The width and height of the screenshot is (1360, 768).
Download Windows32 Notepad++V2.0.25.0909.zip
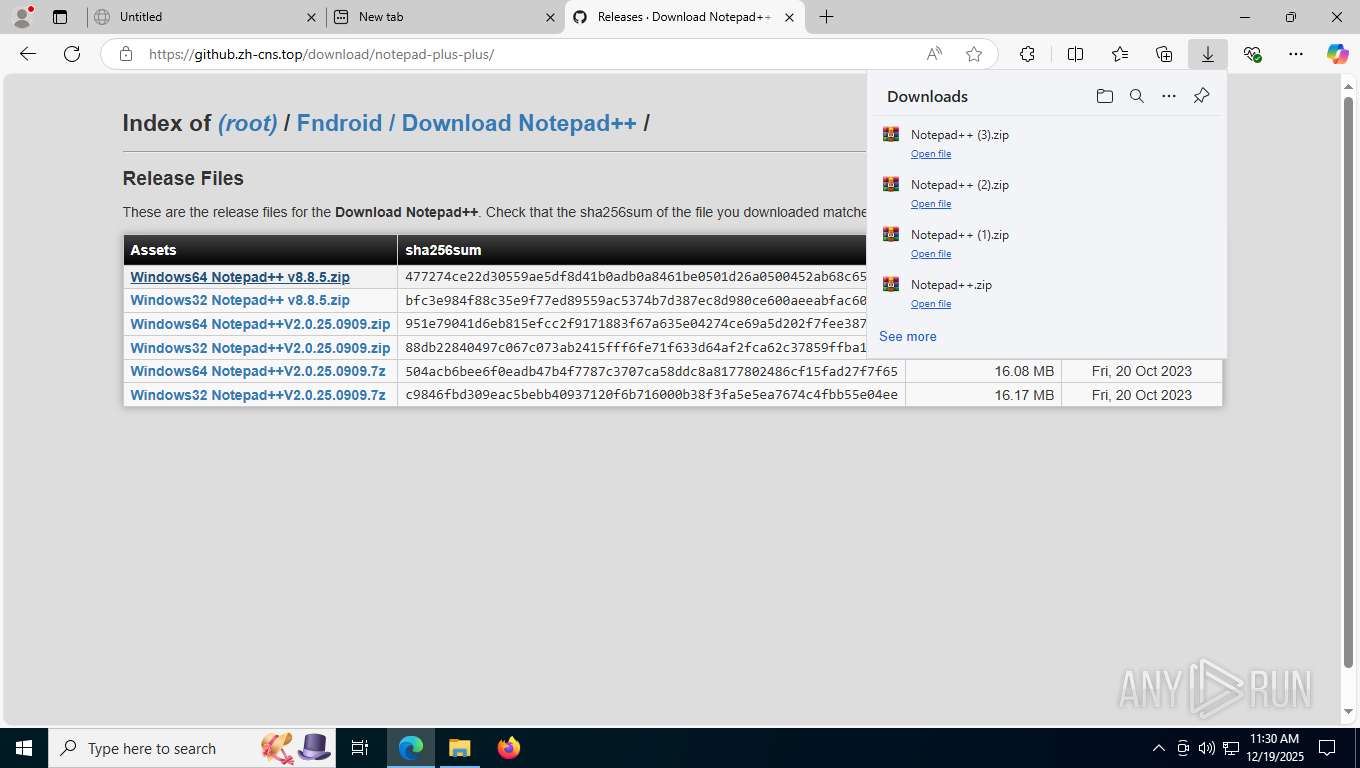point(260,348)
